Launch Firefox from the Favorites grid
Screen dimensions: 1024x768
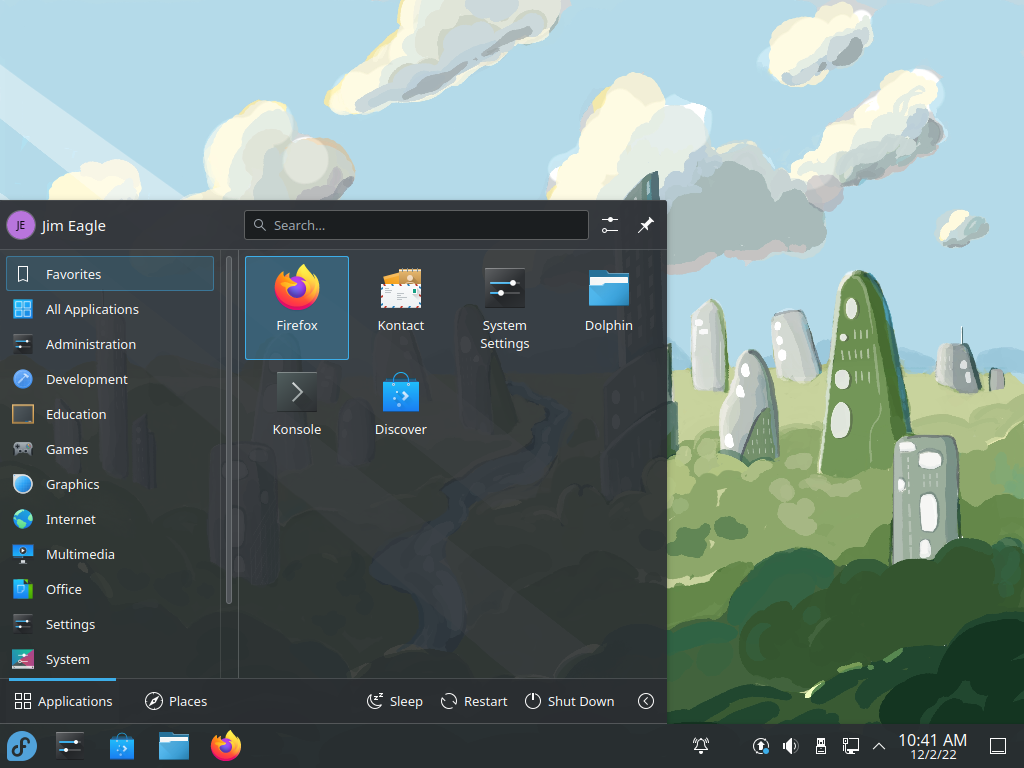point(296,308)
